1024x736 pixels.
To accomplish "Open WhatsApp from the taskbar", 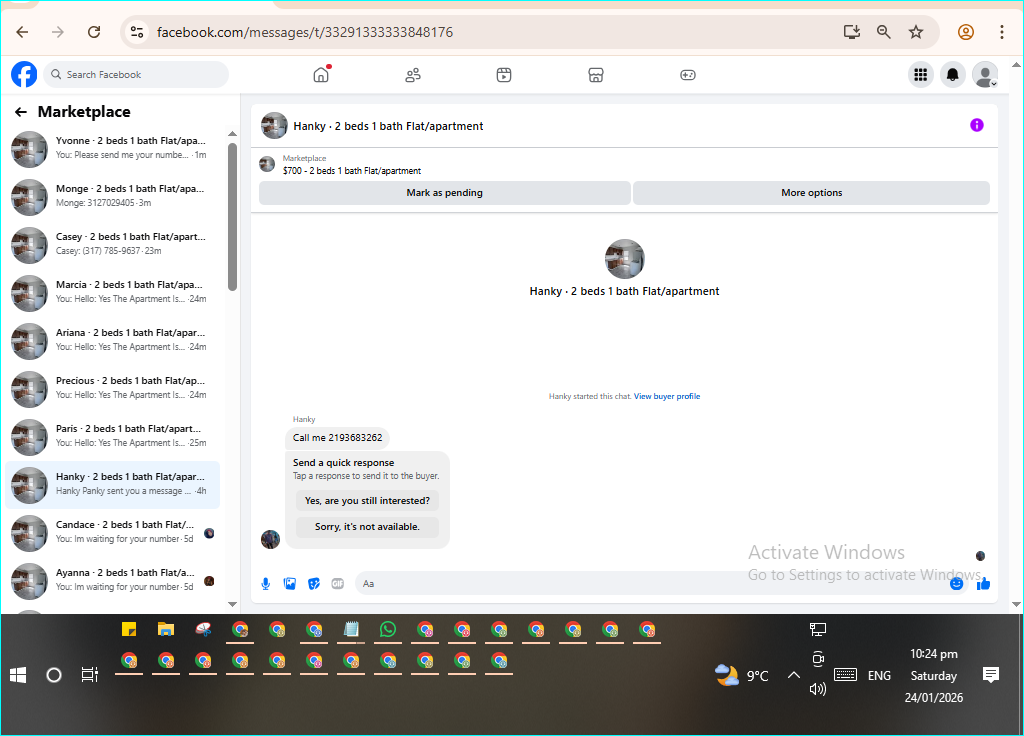I will 388,630.
